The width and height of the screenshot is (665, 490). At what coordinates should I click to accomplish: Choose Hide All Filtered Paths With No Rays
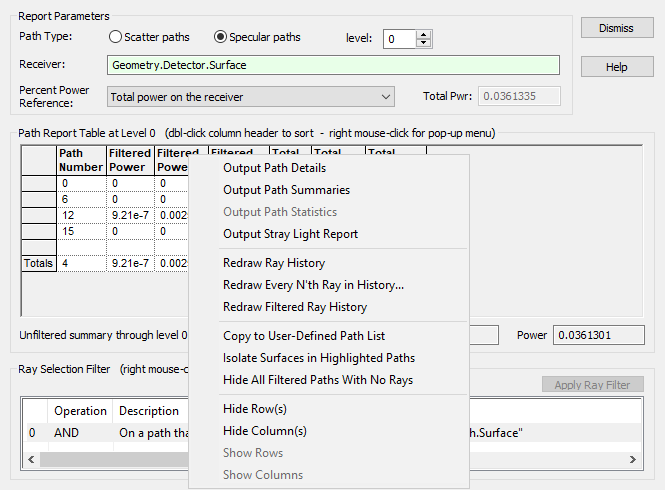pyautogui.click(x=318, y=380)
